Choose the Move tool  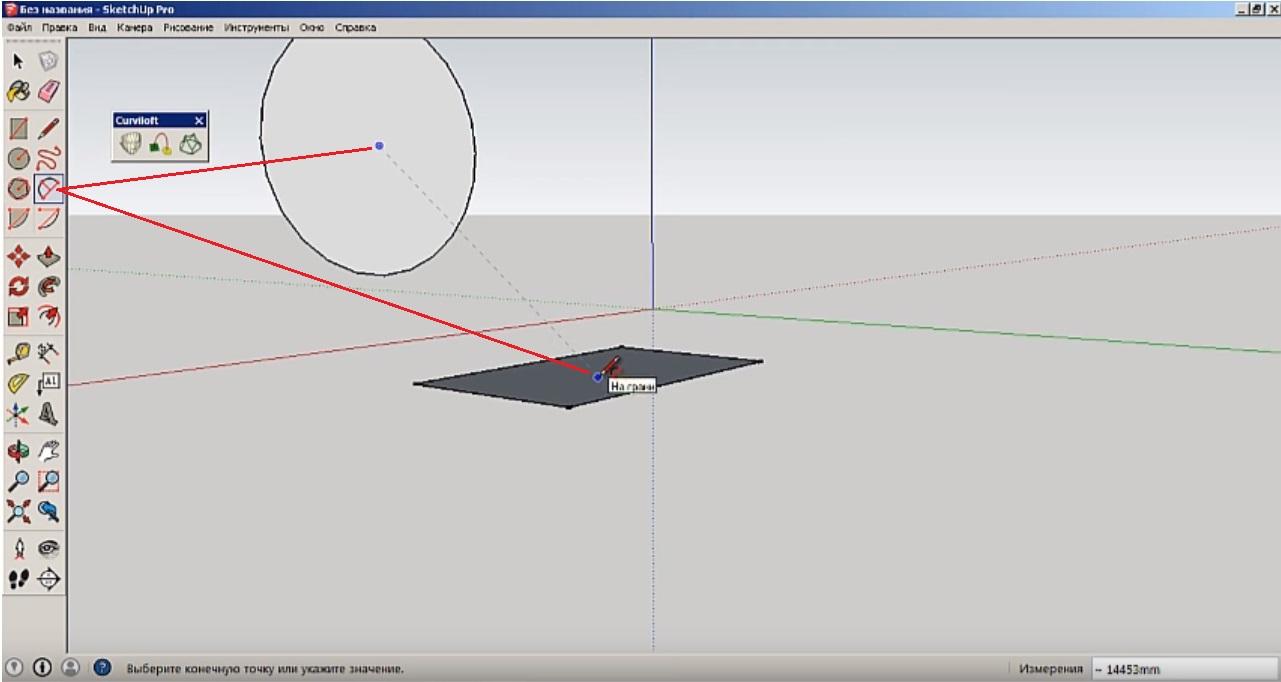tap(18, 257)
